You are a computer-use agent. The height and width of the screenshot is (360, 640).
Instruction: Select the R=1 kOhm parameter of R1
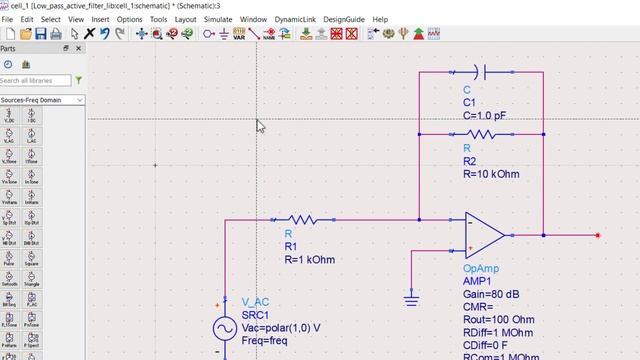(310, 260)
